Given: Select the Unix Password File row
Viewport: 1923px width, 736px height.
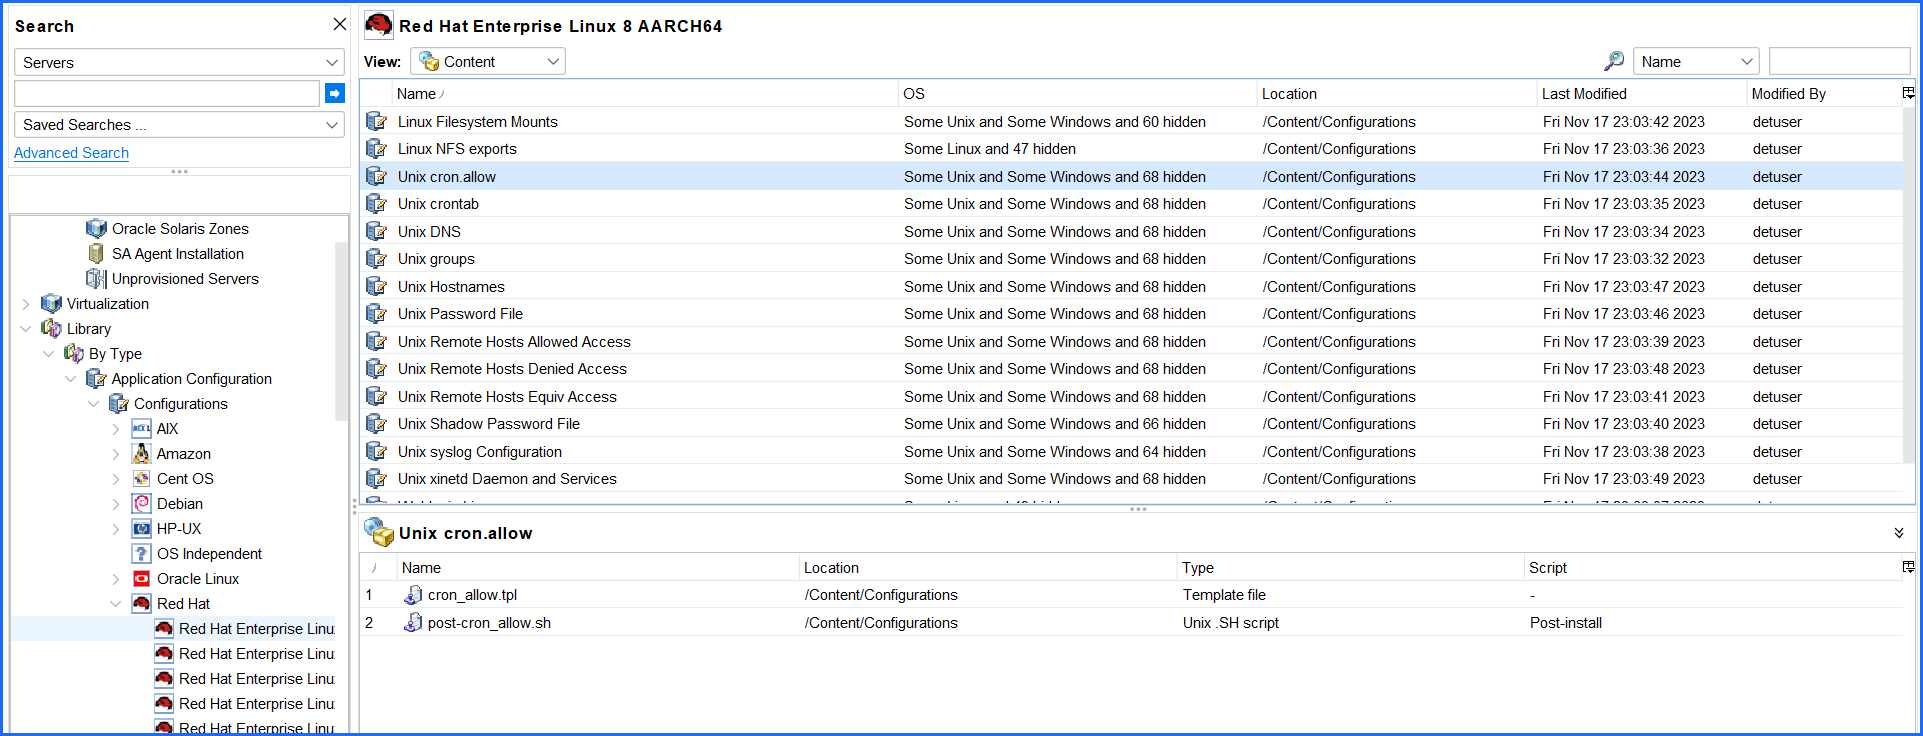Looking at the screenshot, I should pyautogui.click(x=1131, y=314).
